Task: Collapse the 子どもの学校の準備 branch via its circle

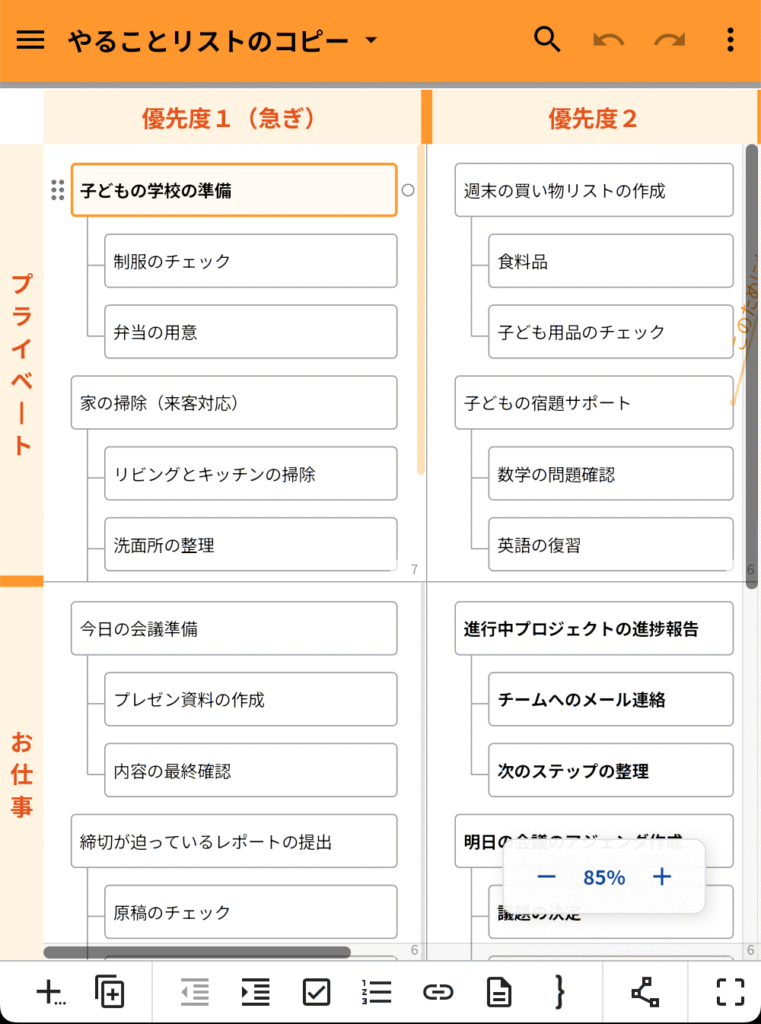Action: [x=408, y=190]
